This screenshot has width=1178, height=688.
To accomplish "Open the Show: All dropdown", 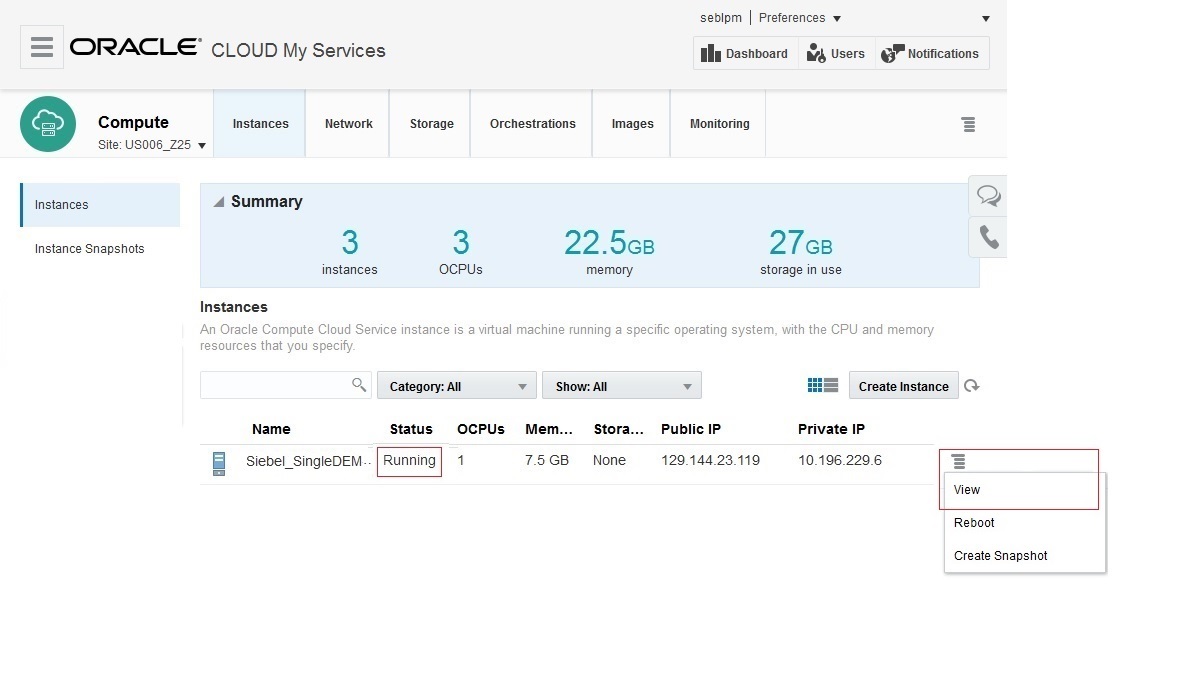I will (x=621, y=386).
